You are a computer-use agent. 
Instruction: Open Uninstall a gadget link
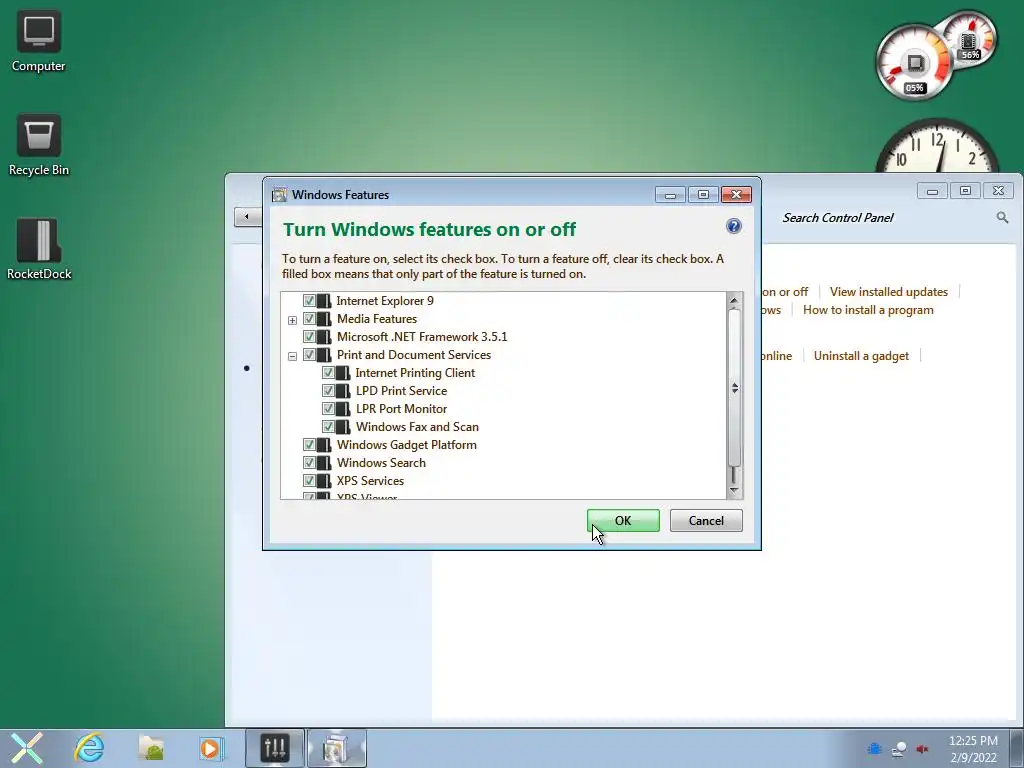[861, 356]
